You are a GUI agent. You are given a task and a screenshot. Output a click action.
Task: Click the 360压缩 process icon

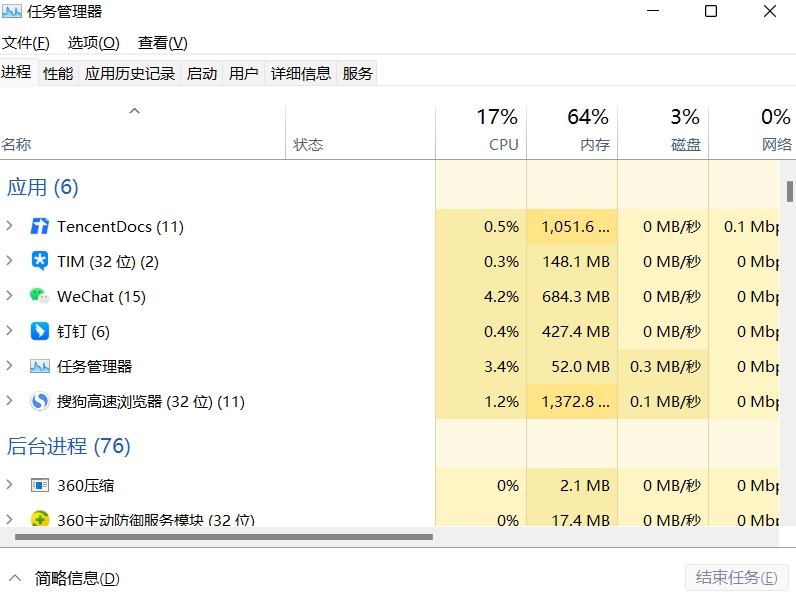(x=39, y=486)
